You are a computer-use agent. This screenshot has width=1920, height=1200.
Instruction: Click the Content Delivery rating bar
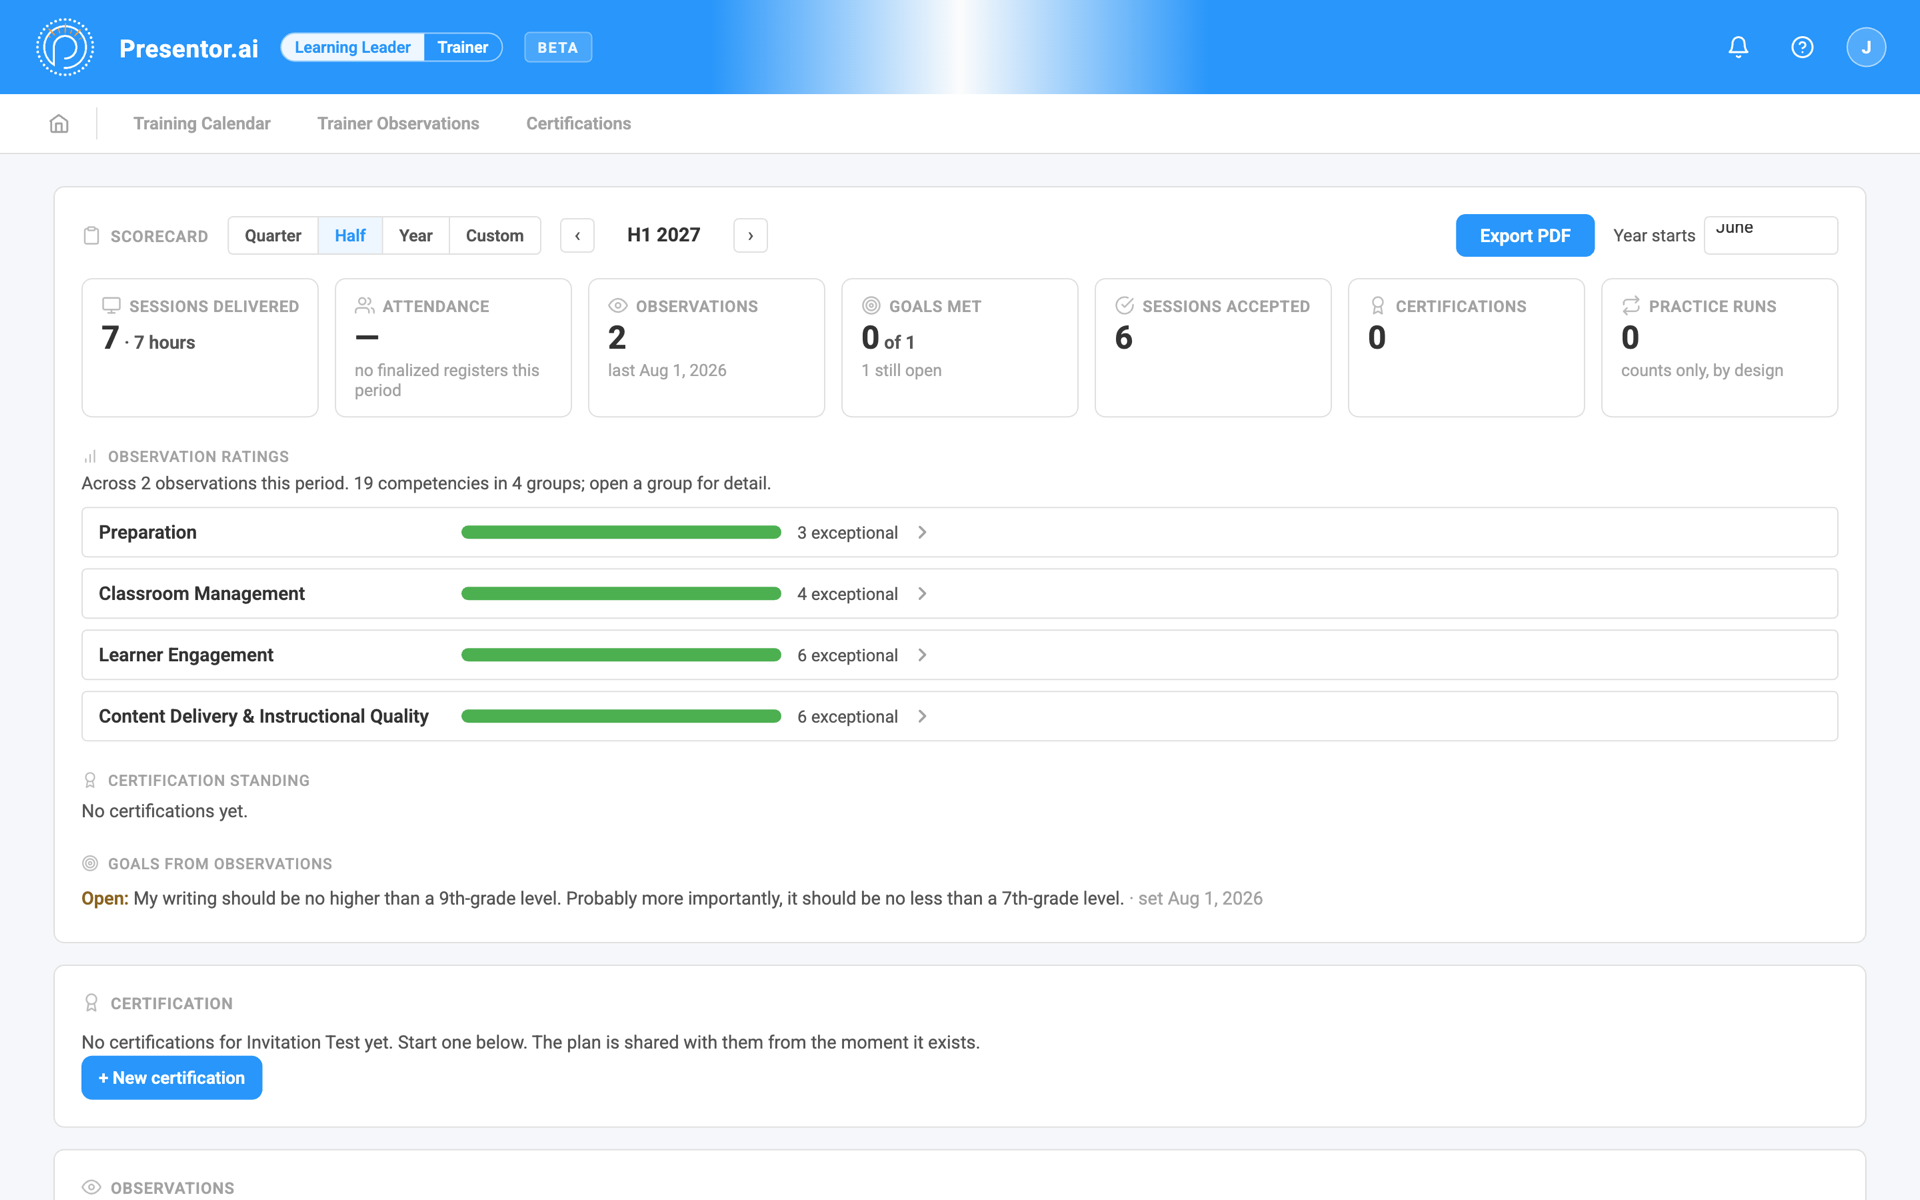pos(621,716)
